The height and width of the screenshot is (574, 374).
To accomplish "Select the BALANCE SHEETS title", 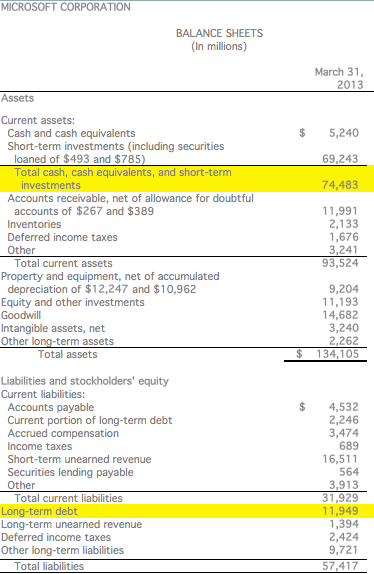I will pyautogui.click(x=219, y=33).
